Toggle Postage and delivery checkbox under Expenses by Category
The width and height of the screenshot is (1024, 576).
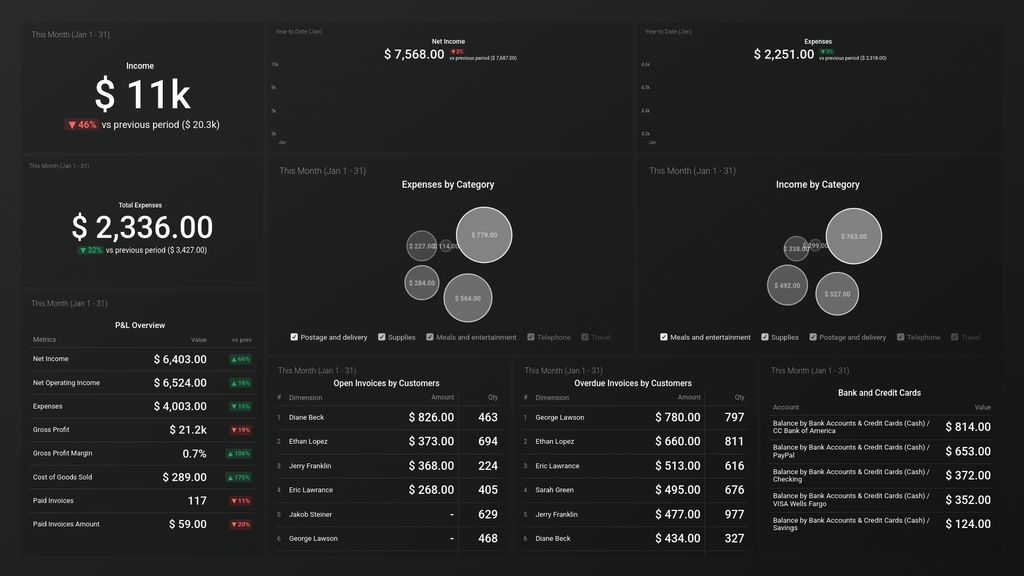click(x=294, y=337)
